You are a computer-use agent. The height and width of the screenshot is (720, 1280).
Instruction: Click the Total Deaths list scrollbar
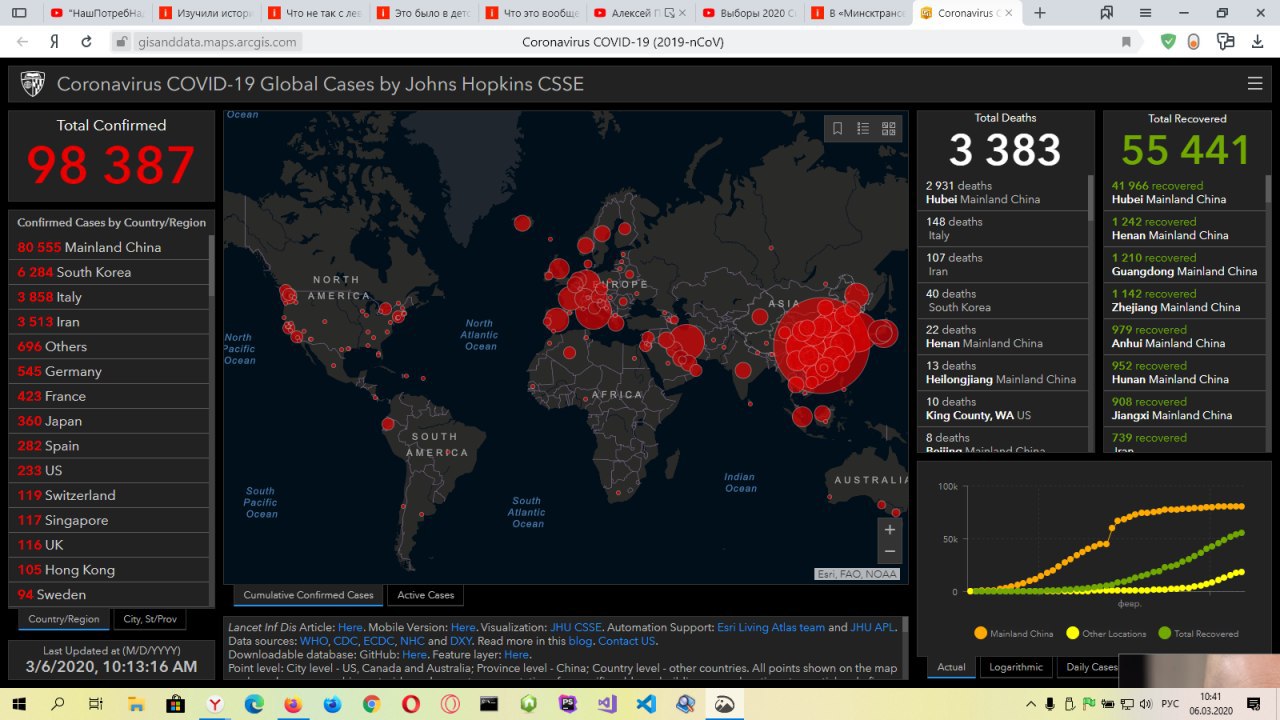point(1091,198)
